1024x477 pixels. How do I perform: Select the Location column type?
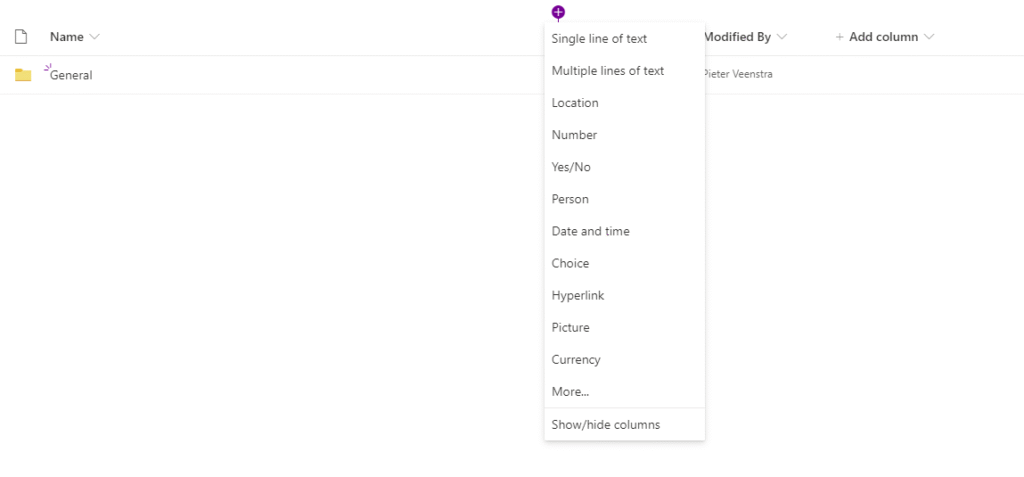click(624, 103)
